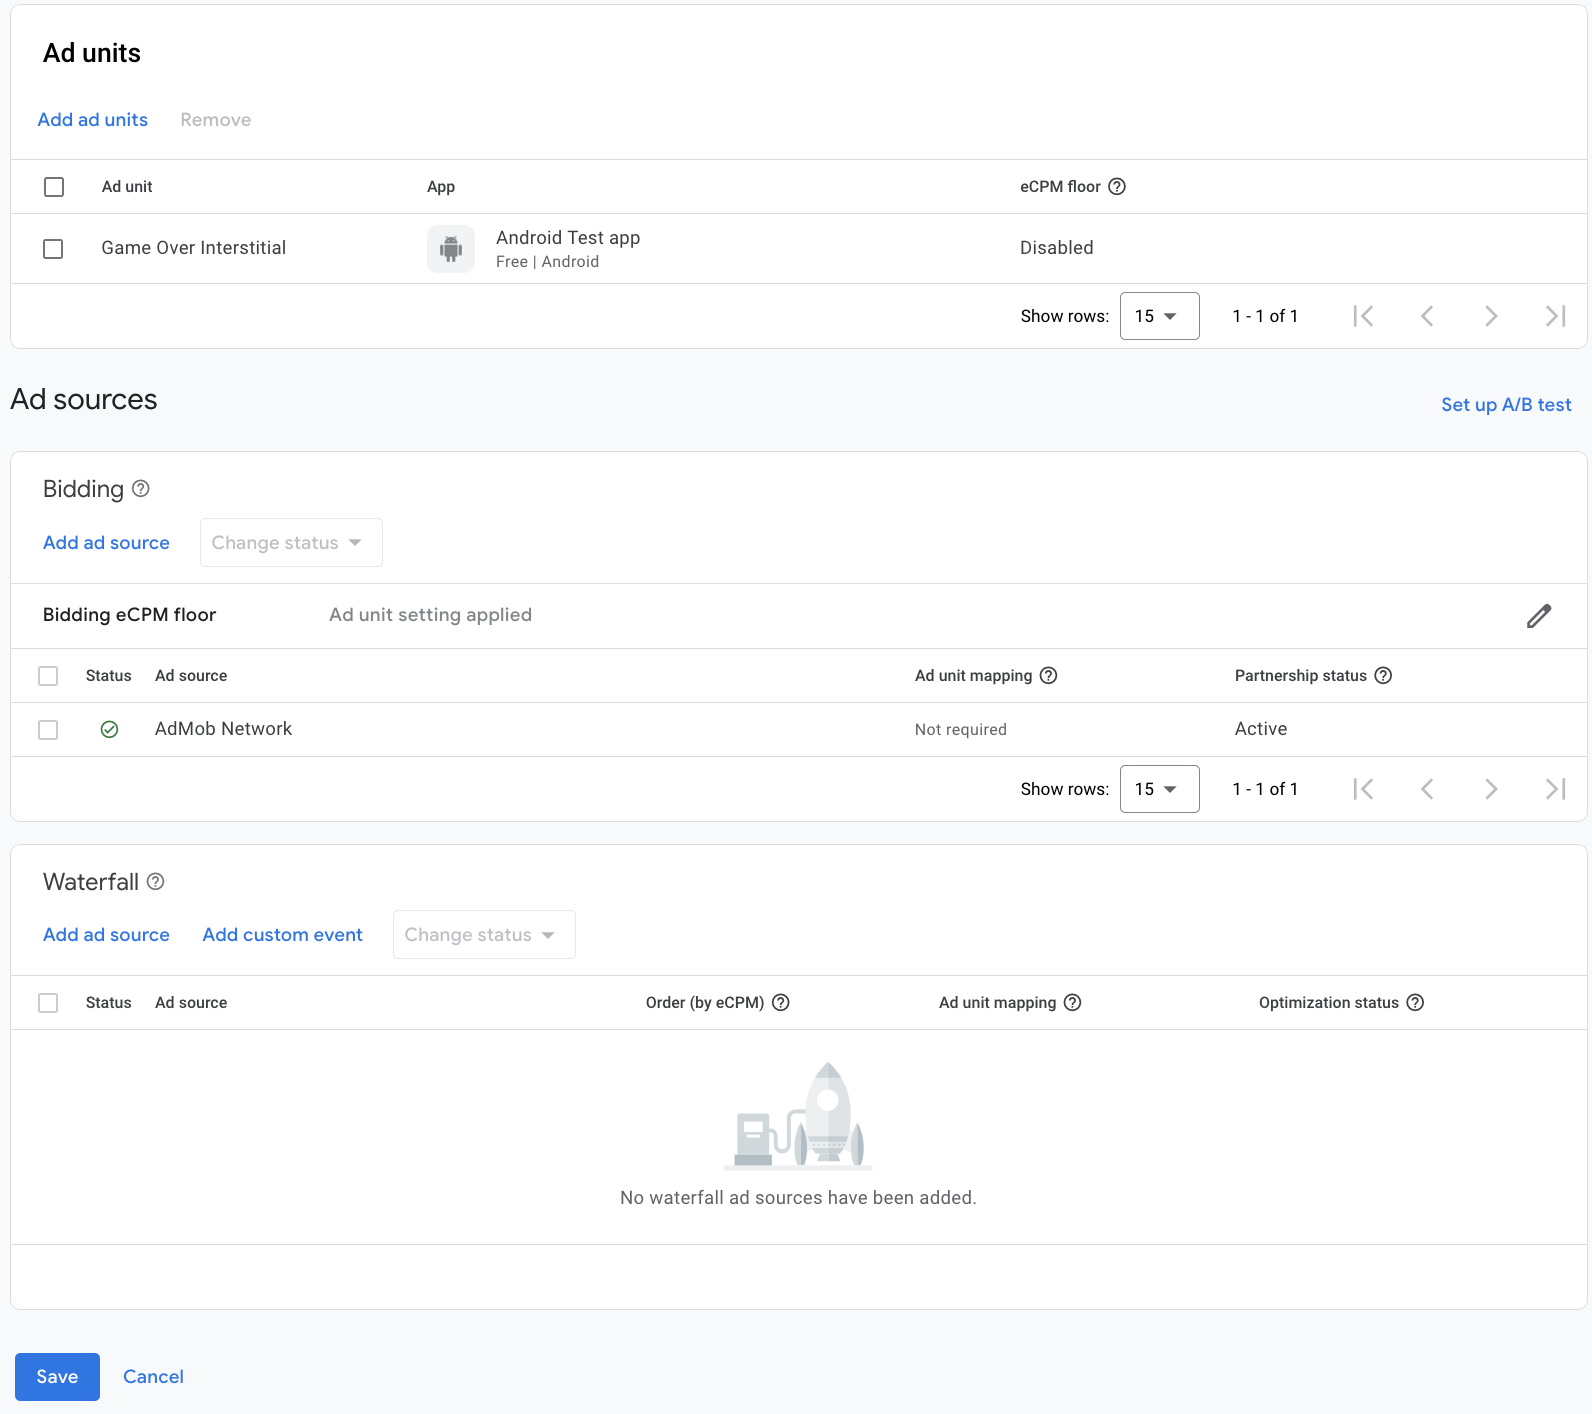Select the AdMob Network row checkbox
The image size is (1592, 1414).
pos(48,730)
